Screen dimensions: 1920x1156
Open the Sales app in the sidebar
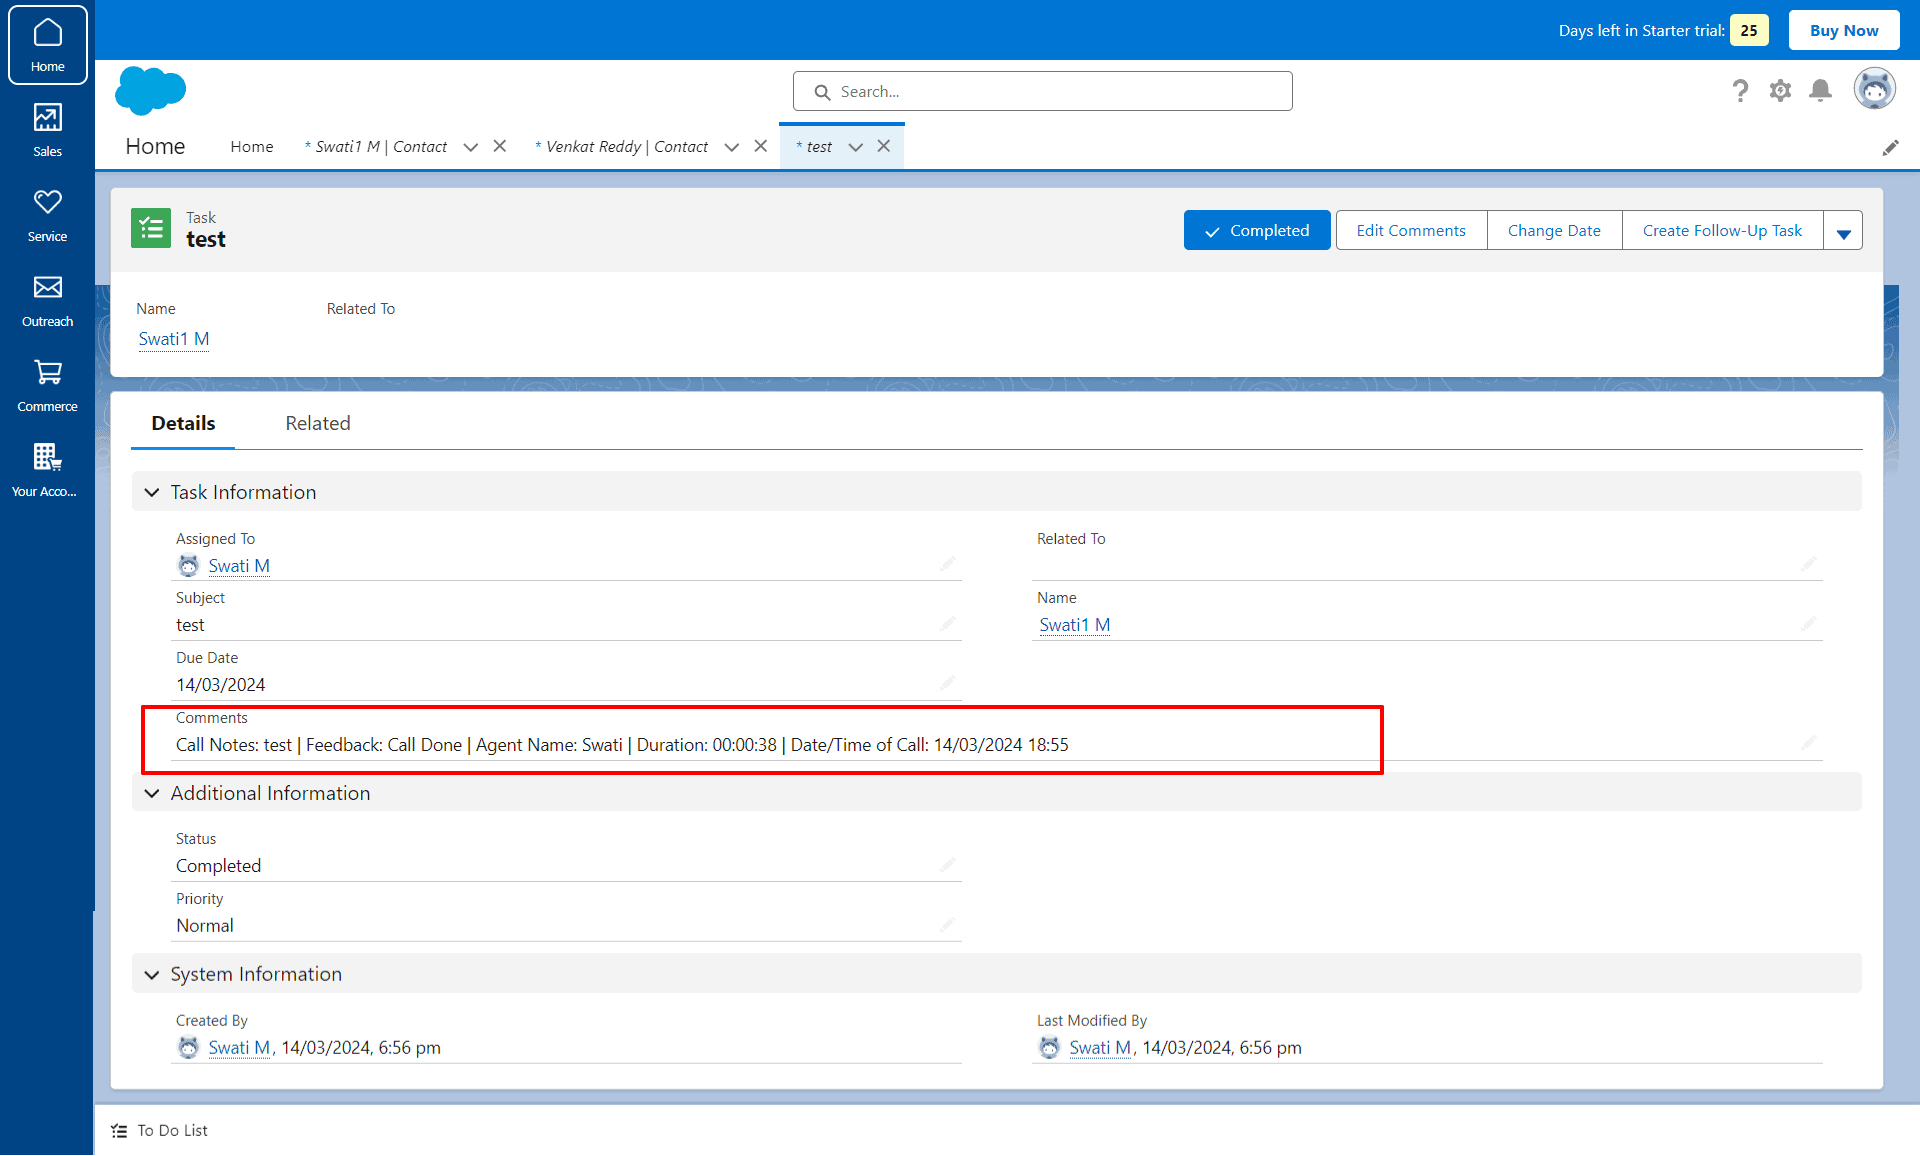point(47,130)
